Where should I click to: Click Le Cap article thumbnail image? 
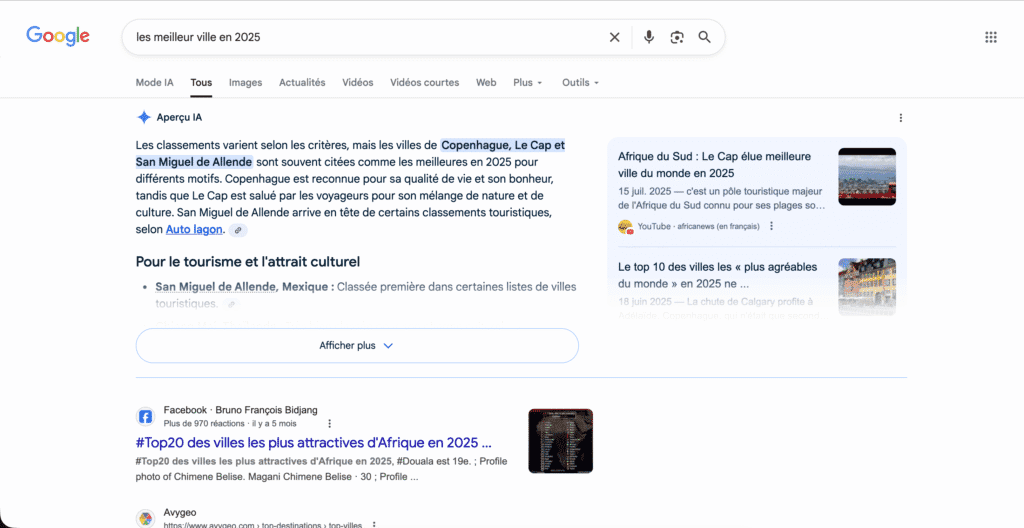(x=867, y=176)
